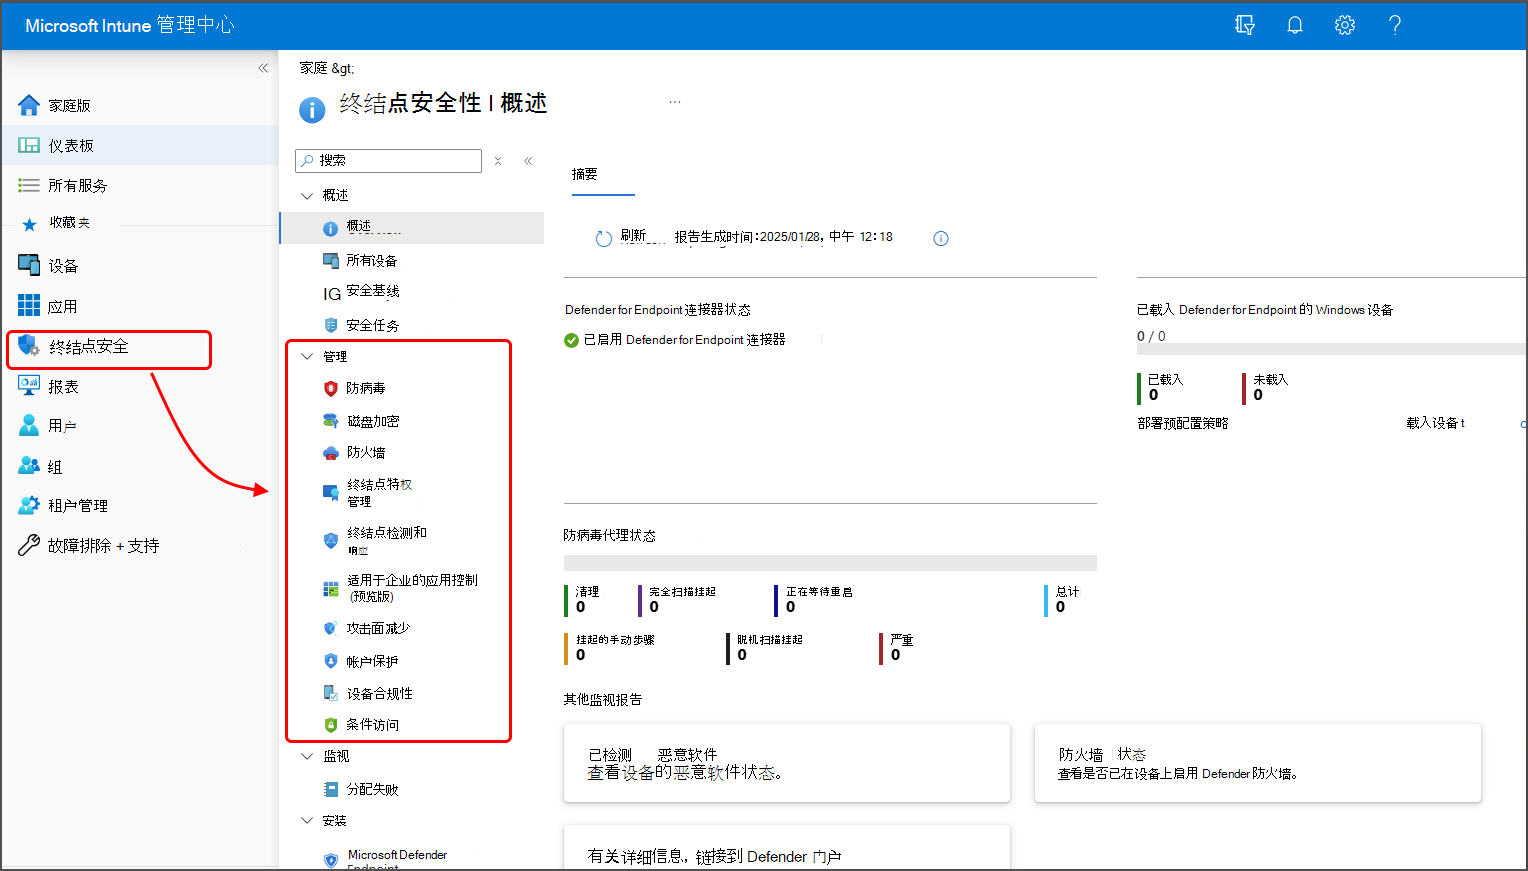Select 概述 in the blade menu
The width and height of the screenshot is (1528, 871).
pyautogui.click(x=412, y=228)
